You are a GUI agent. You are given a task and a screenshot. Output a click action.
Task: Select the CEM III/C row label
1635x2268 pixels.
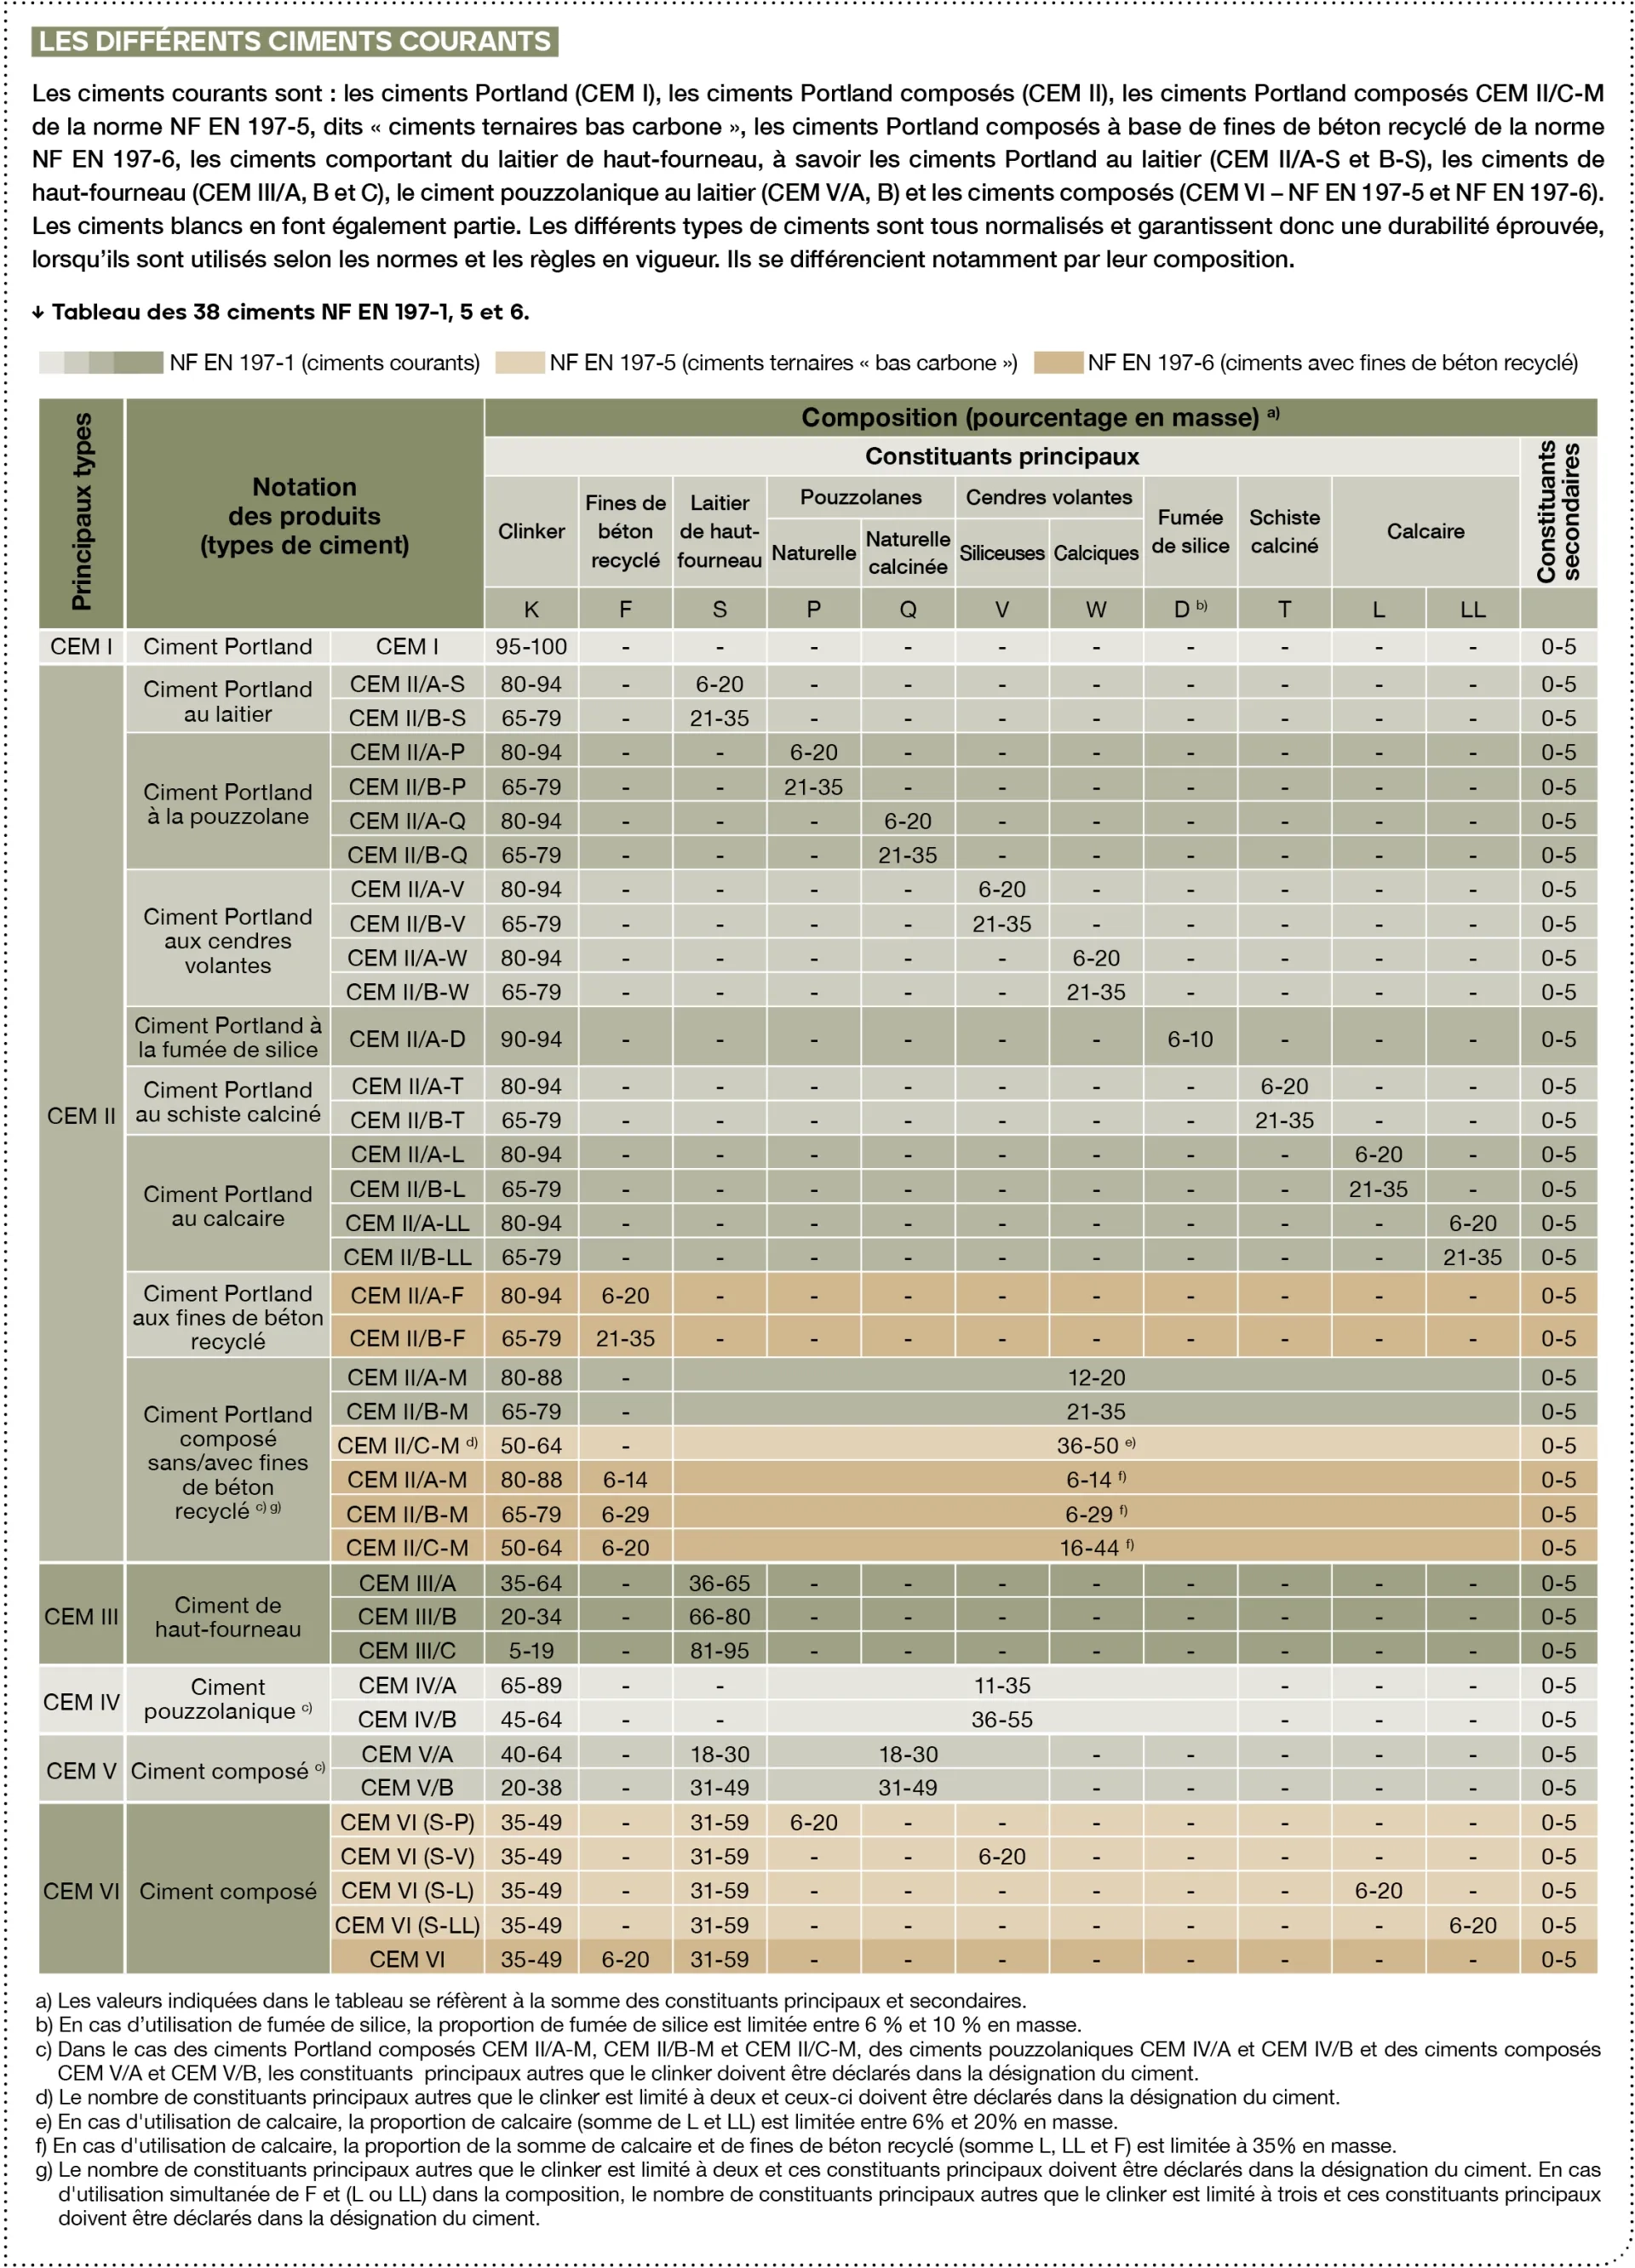tap(407, 1650)
